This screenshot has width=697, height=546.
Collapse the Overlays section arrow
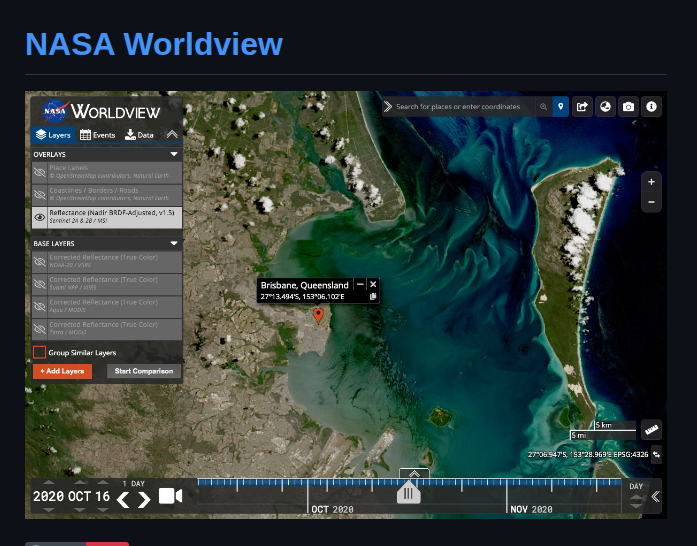174,154
